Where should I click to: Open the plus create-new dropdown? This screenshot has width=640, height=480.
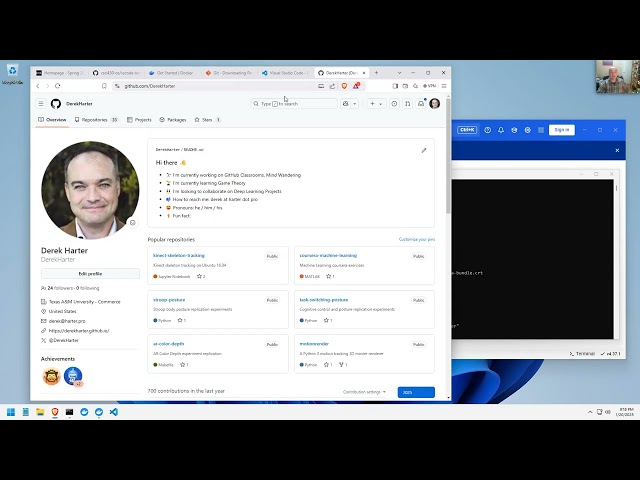pyautogui.click(x=376, y=104)
